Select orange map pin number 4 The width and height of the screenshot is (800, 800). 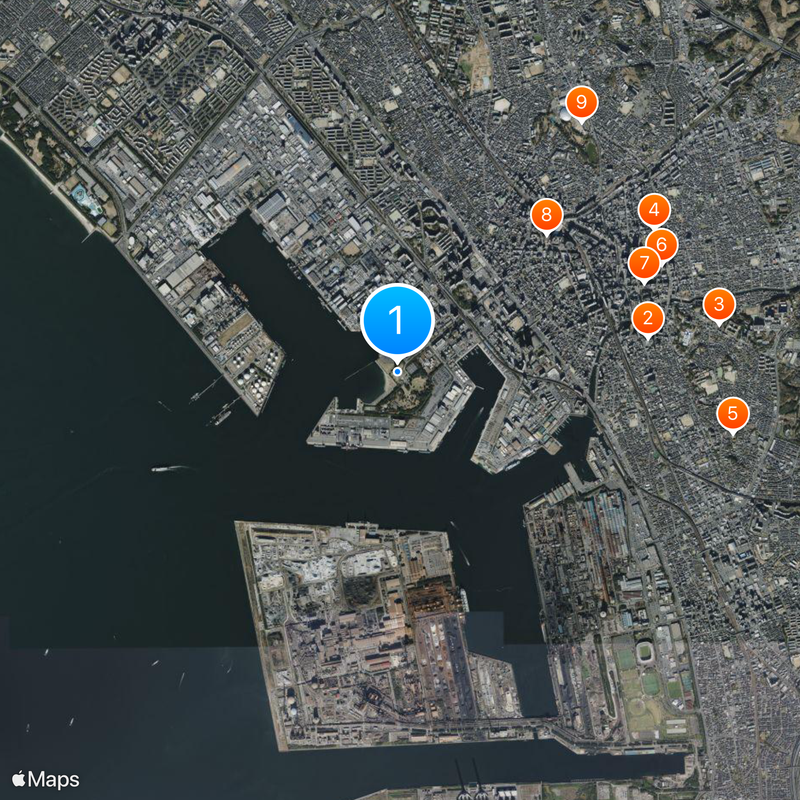(x=654, y=210)
